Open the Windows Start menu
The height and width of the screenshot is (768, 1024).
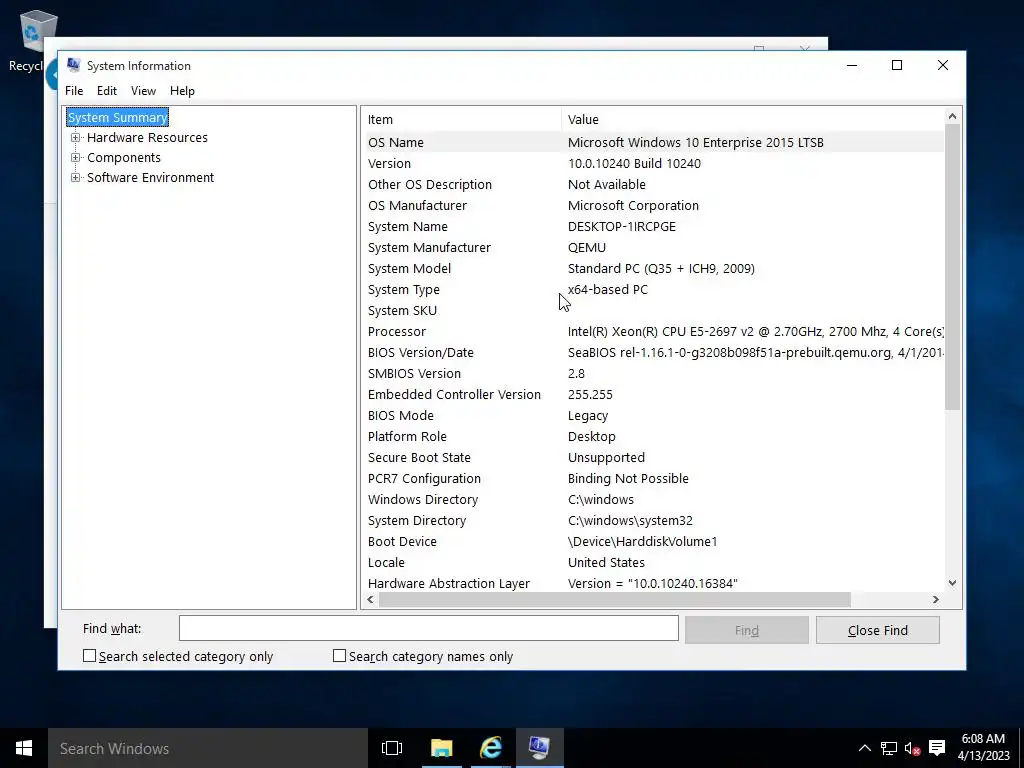tap(24, 748)
